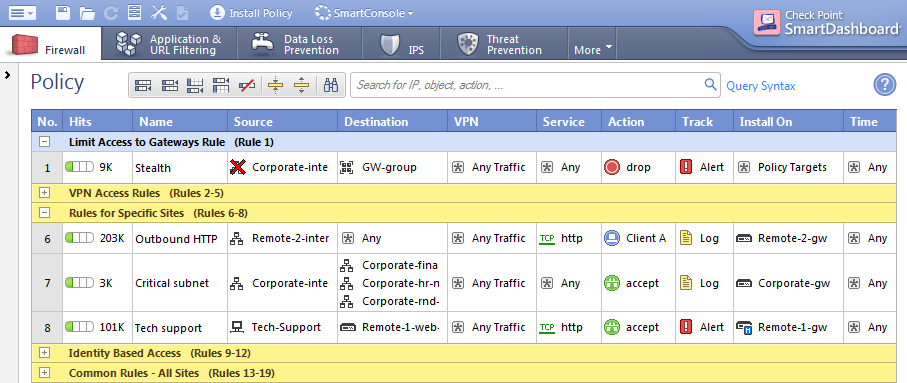Click the 101K hits bar in rule 8
This screenshot has height=383, width=907.
pyautogui.click(x=79, y=327)
